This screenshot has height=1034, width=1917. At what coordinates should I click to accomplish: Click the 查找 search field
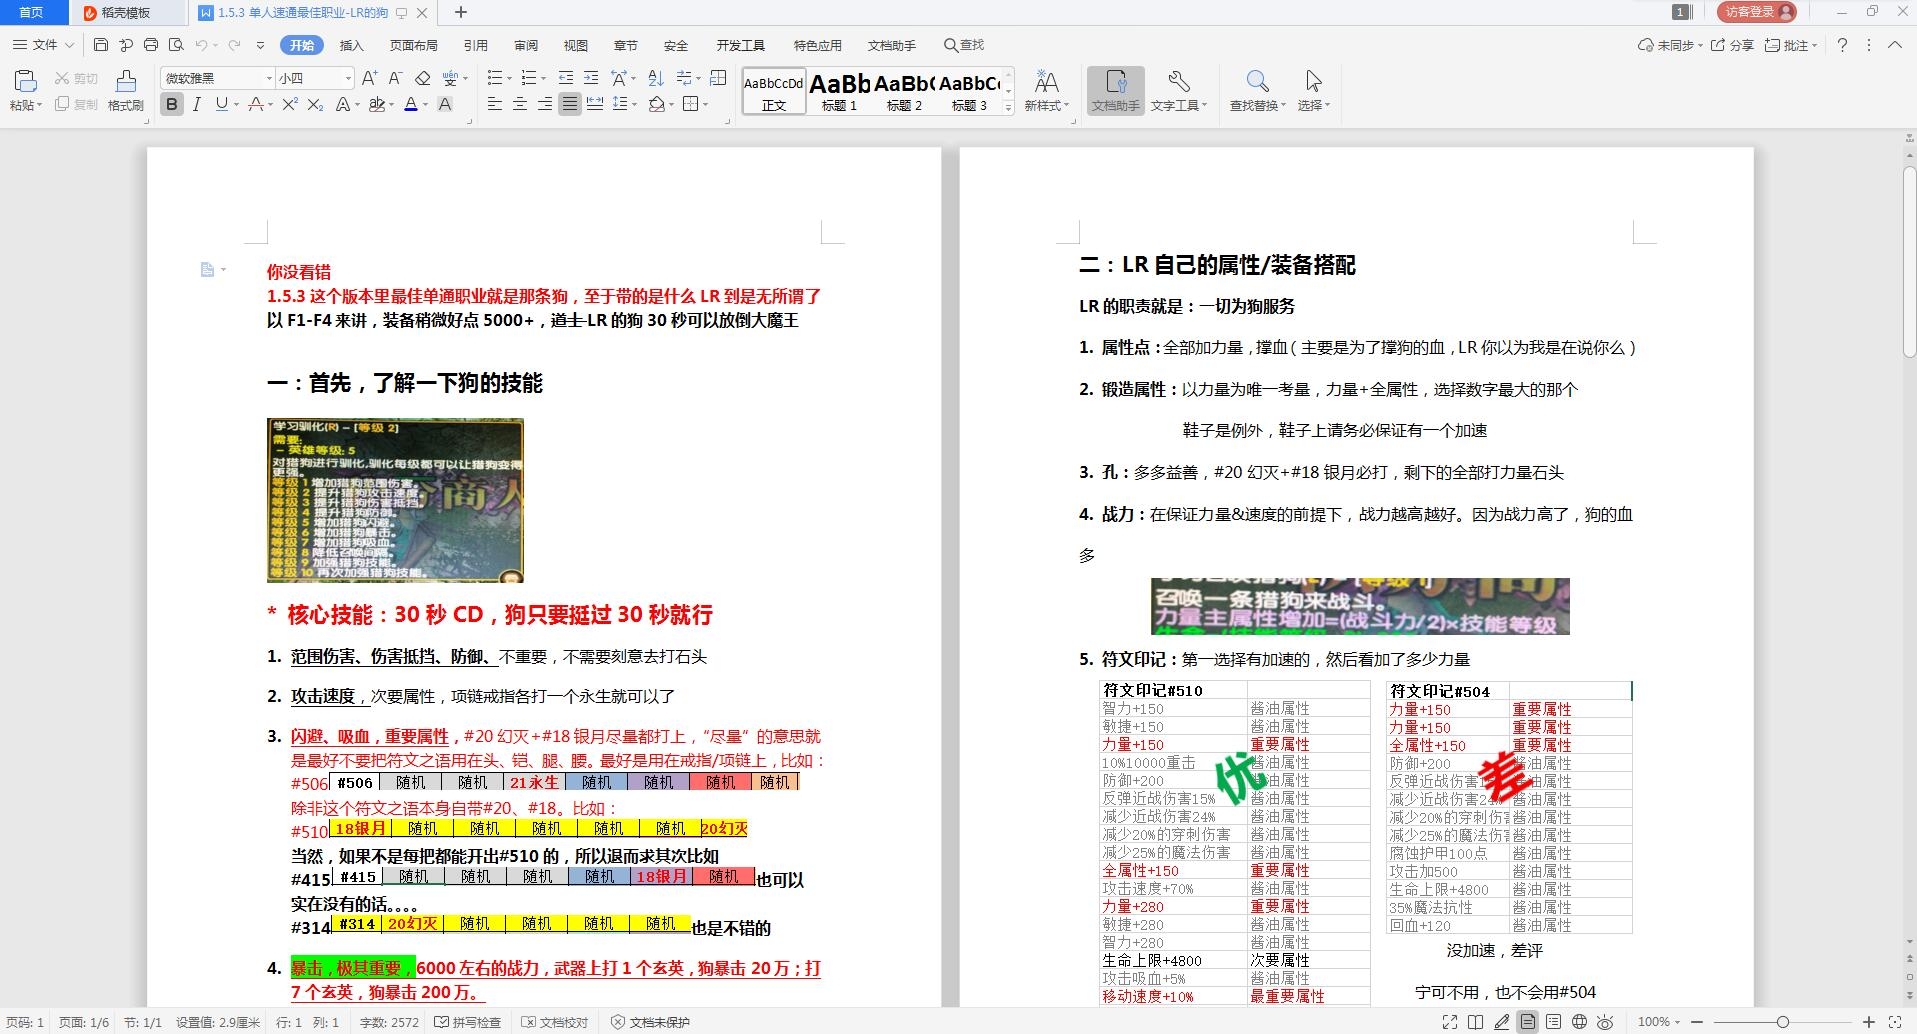tap(965, 45)
